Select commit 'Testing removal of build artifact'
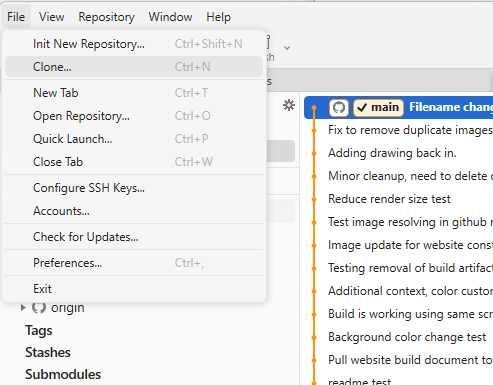 pyautogui.click(x=397, y=268)
